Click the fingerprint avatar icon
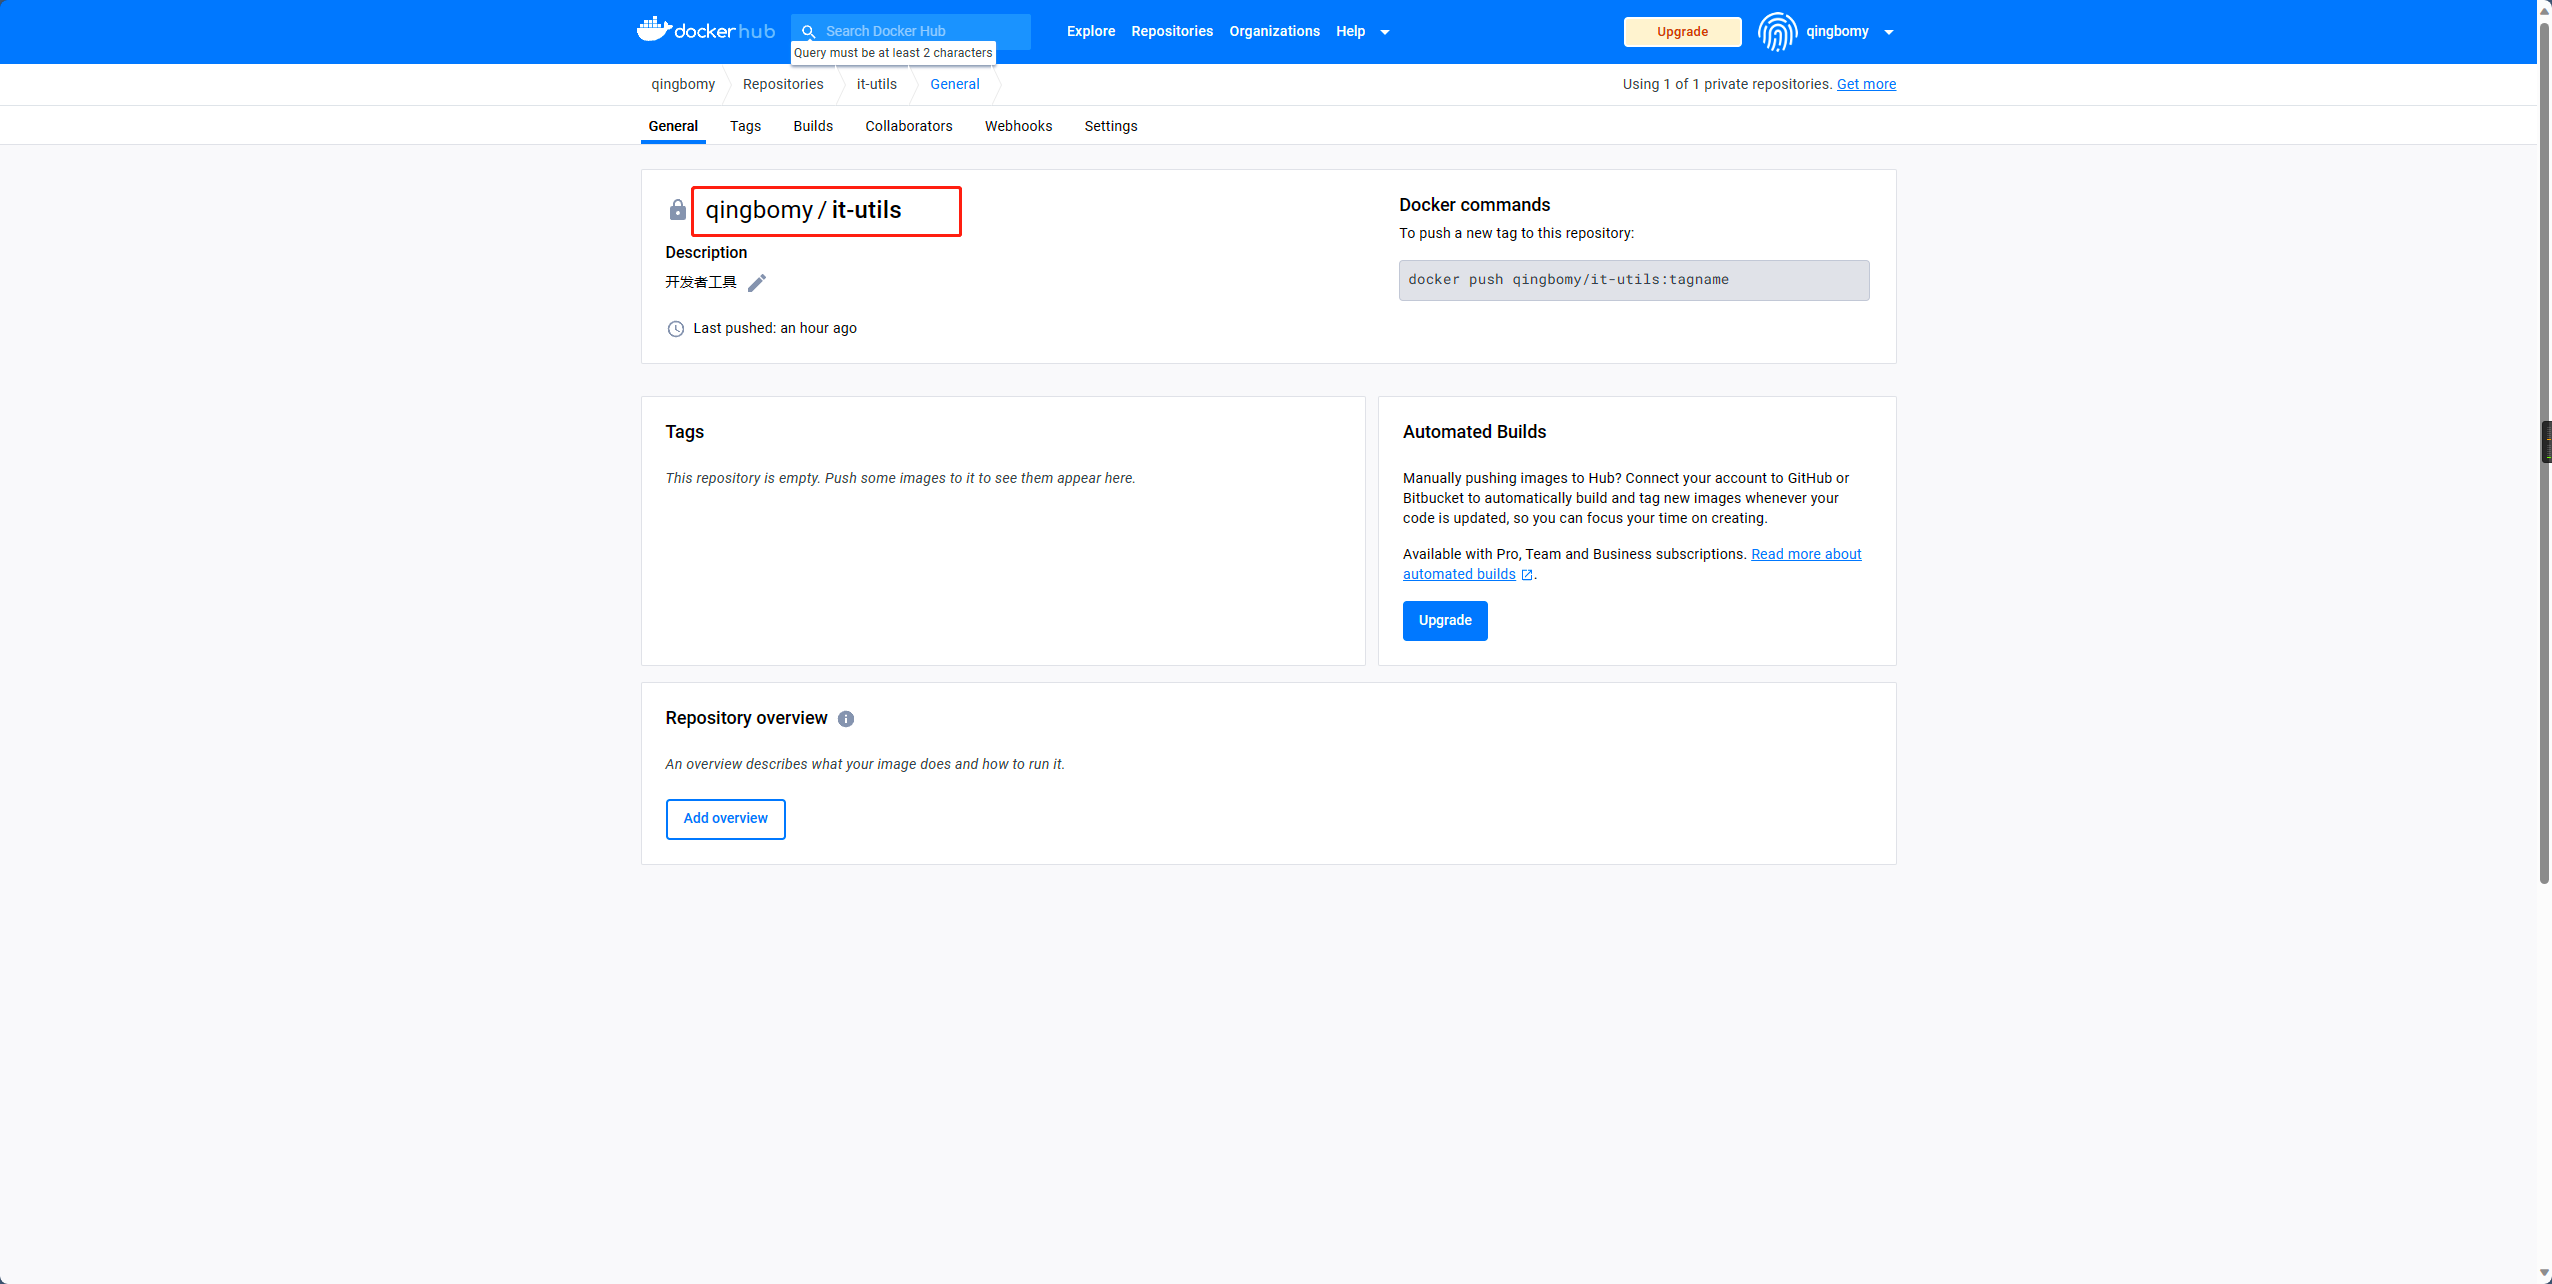This screenshot has height=1284, width=2552. pyautogui.click(x=1777, y=32)
